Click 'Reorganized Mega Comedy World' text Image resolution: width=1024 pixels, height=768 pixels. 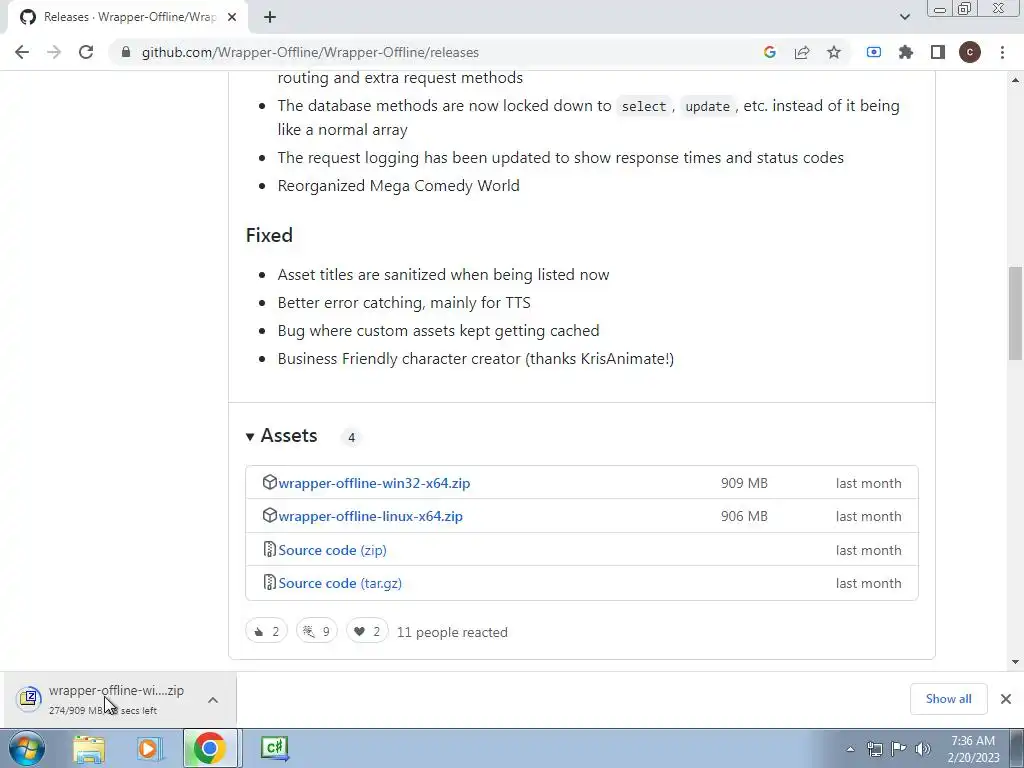click(398, 185)
